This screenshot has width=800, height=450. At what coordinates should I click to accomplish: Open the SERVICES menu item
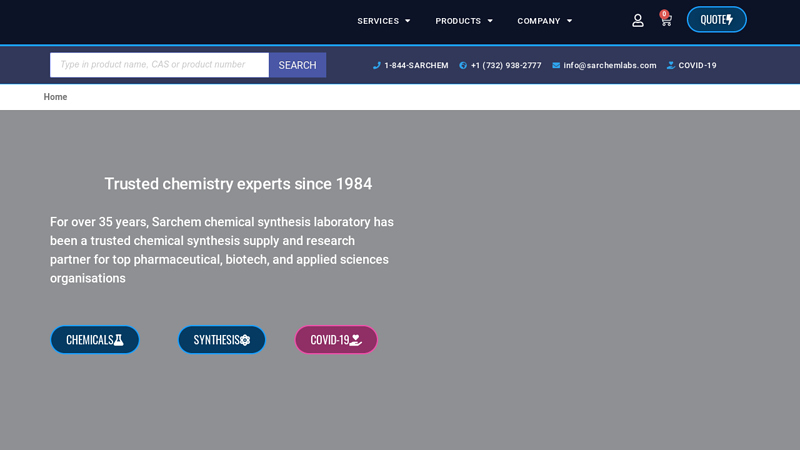tap(378, 21)
